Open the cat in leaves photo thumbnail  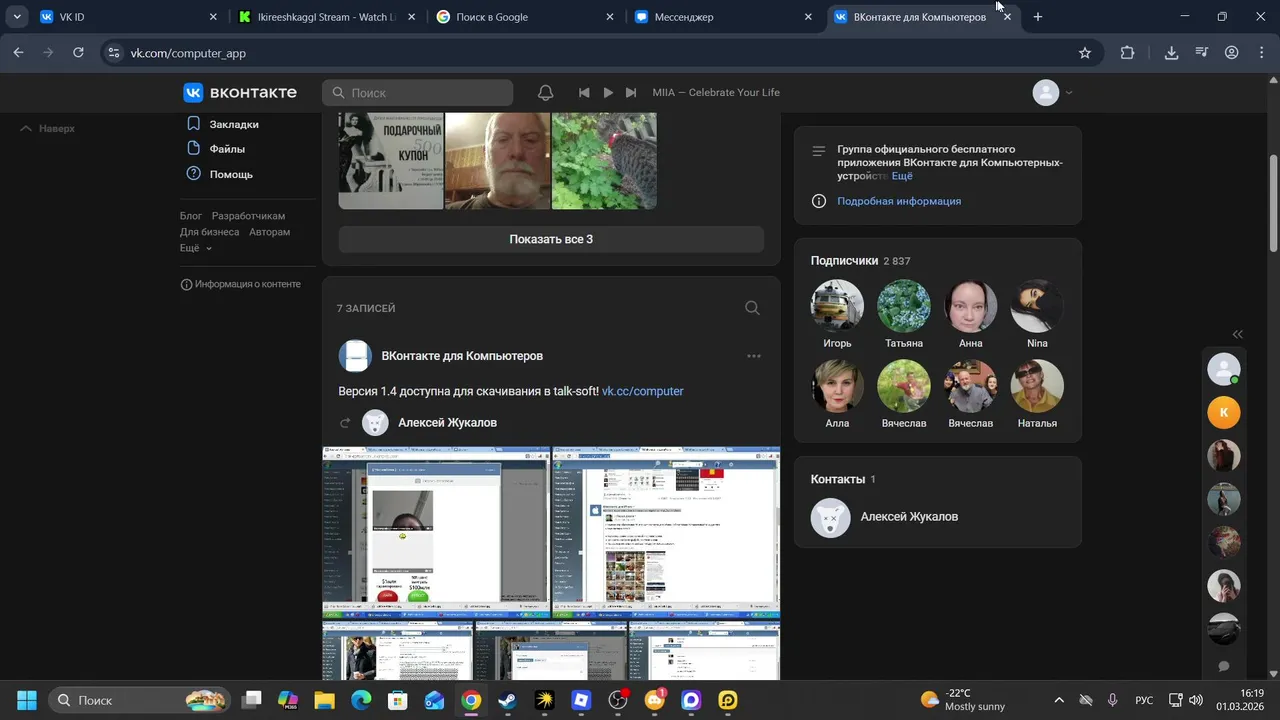click(604, 160)
